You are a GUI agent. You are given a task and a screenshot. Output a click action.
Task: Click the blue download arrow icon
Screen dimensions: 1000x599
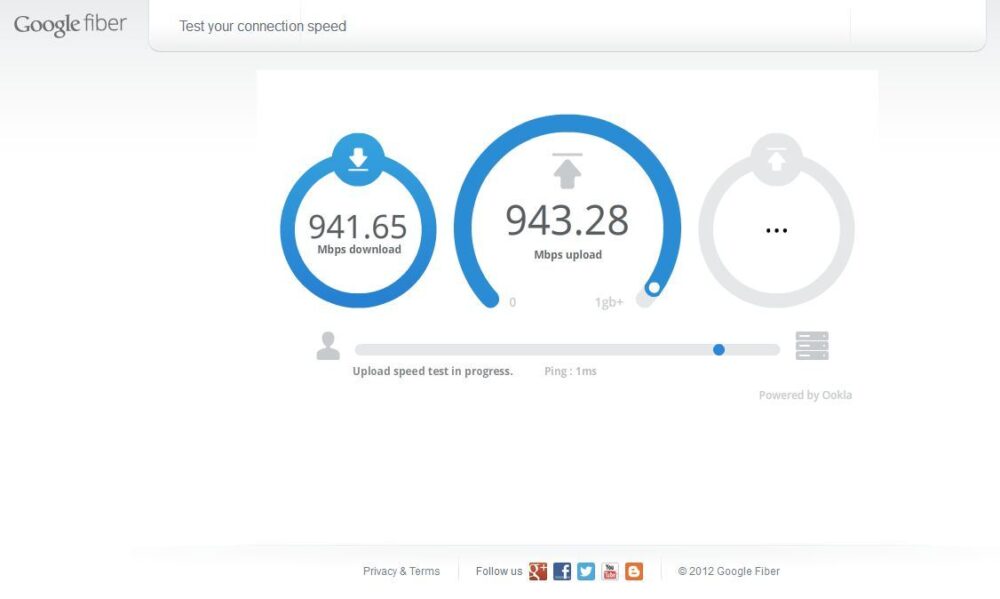(358, 159)
